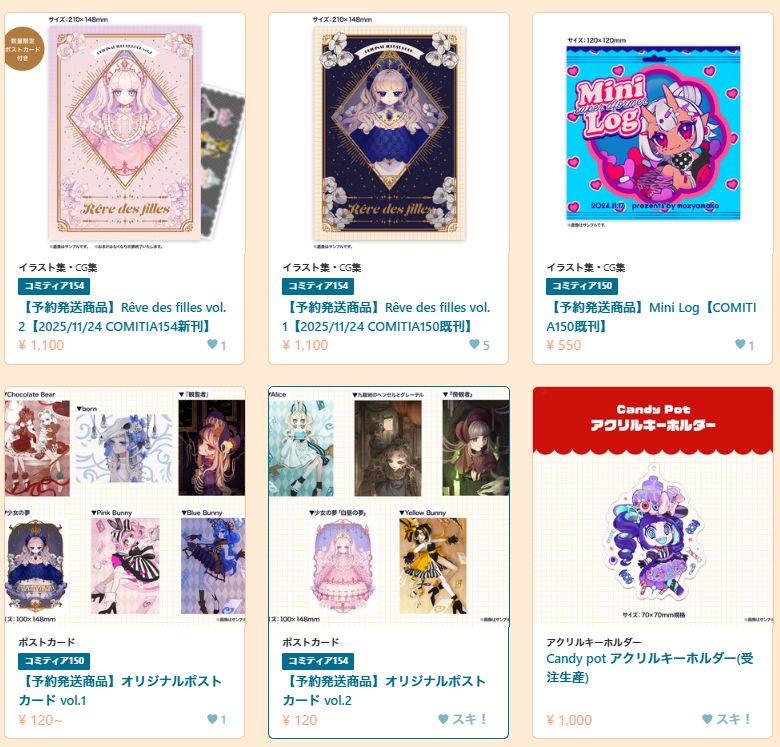
Task: Open Rêve des filles vol. 2 title link
Action: [122, 317]
